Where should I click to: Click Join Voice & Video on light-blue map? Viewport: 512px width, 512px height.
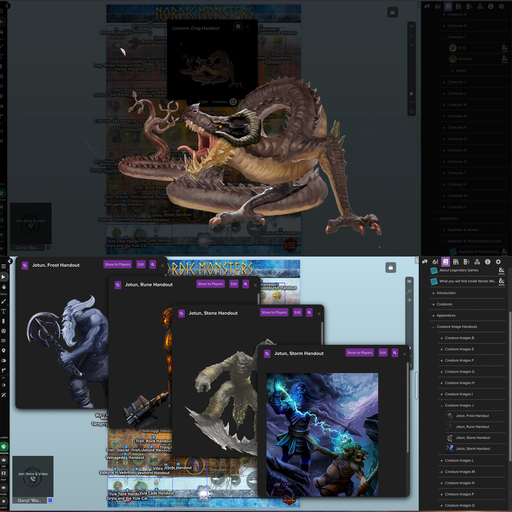tap(33, 474)
